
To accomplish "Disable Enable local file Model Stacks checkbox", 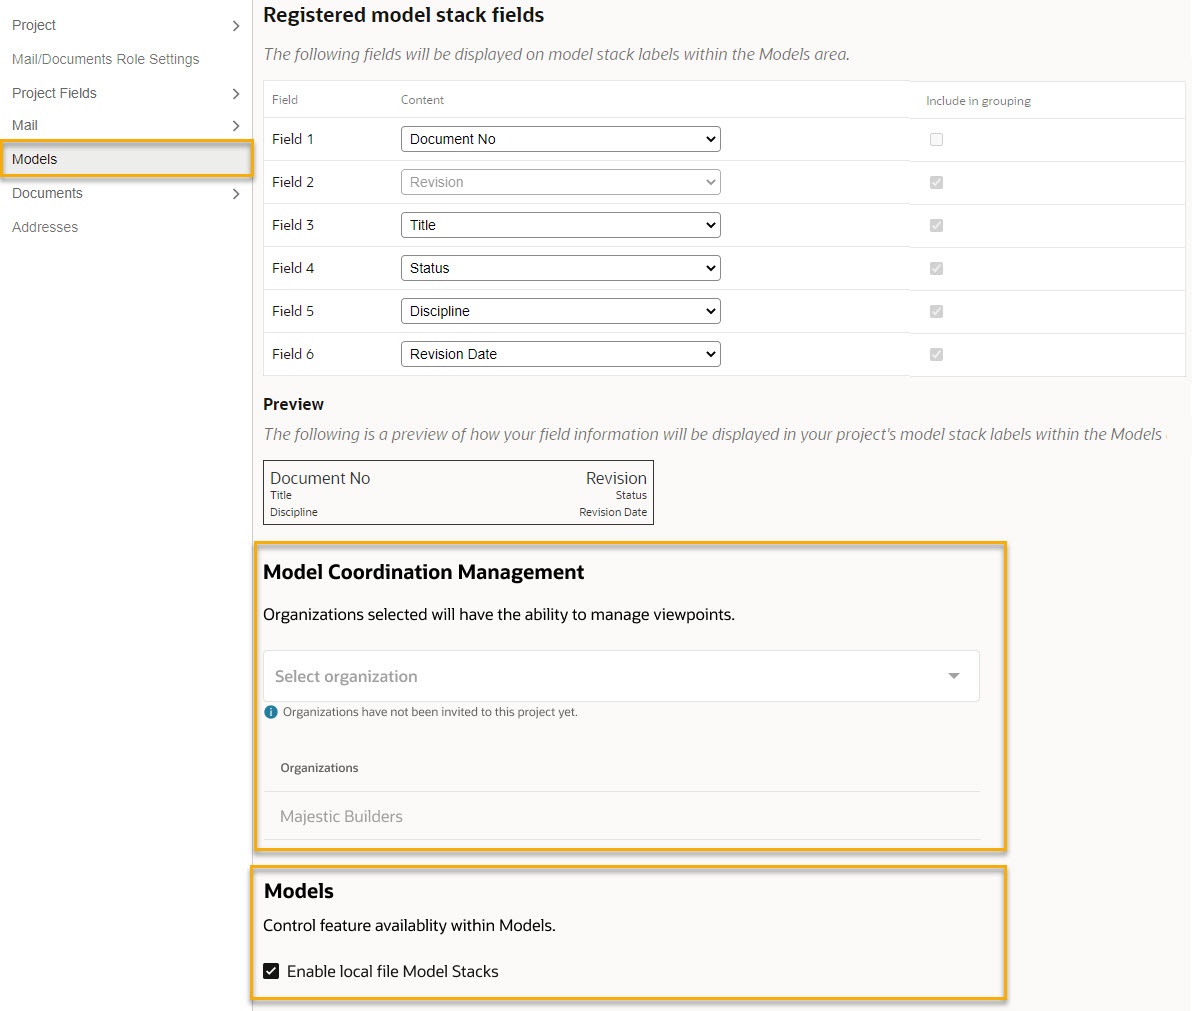I will [x=271, y=971].
